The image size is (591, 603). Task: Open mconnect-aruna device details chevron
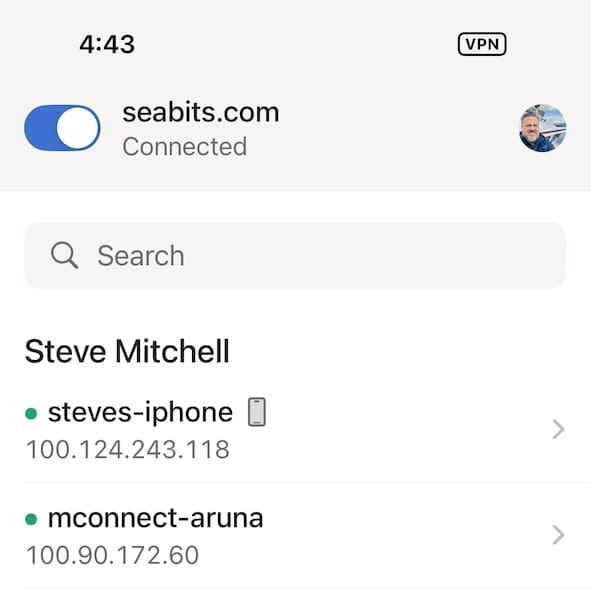point(558,535)
